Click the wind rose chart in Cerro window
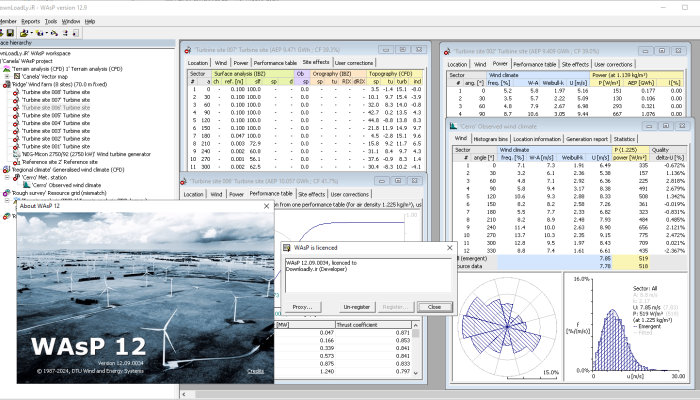This screenshot has height=400, width=700. [x=508, y=327]
